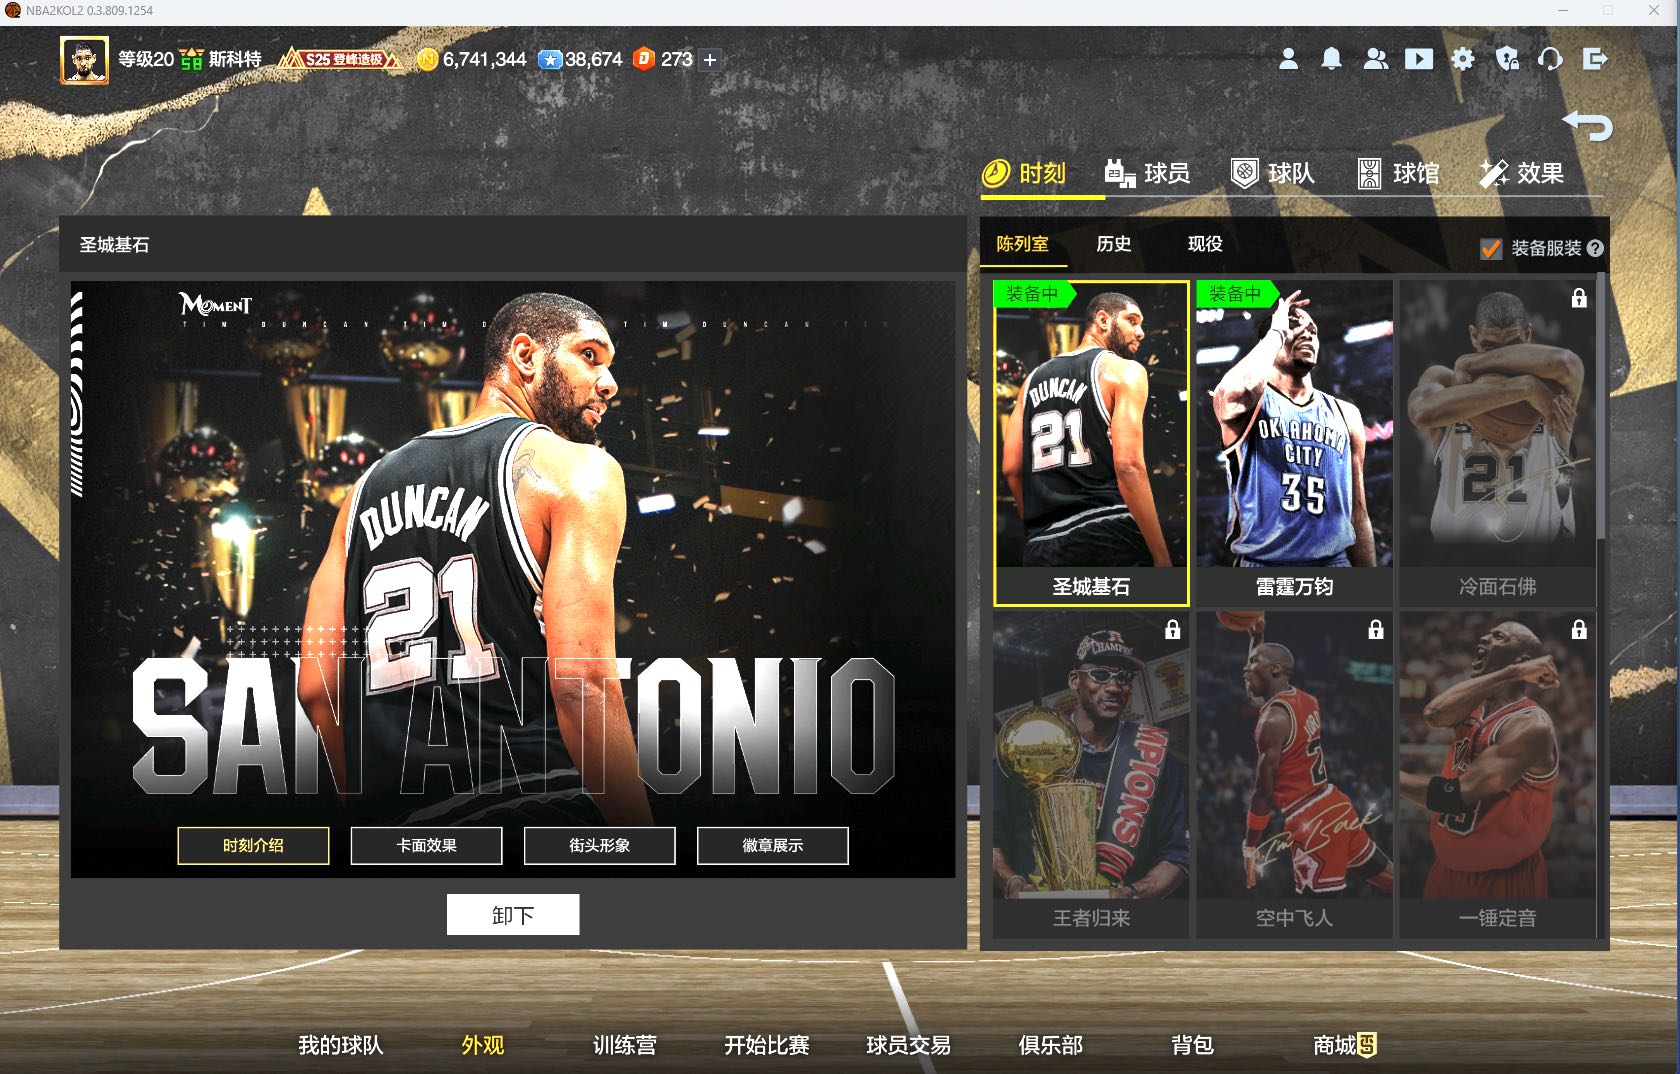Open 外观 from bottom navigation
The width and height of the screenshot is (1680, 1074).
click(482, 1046)
